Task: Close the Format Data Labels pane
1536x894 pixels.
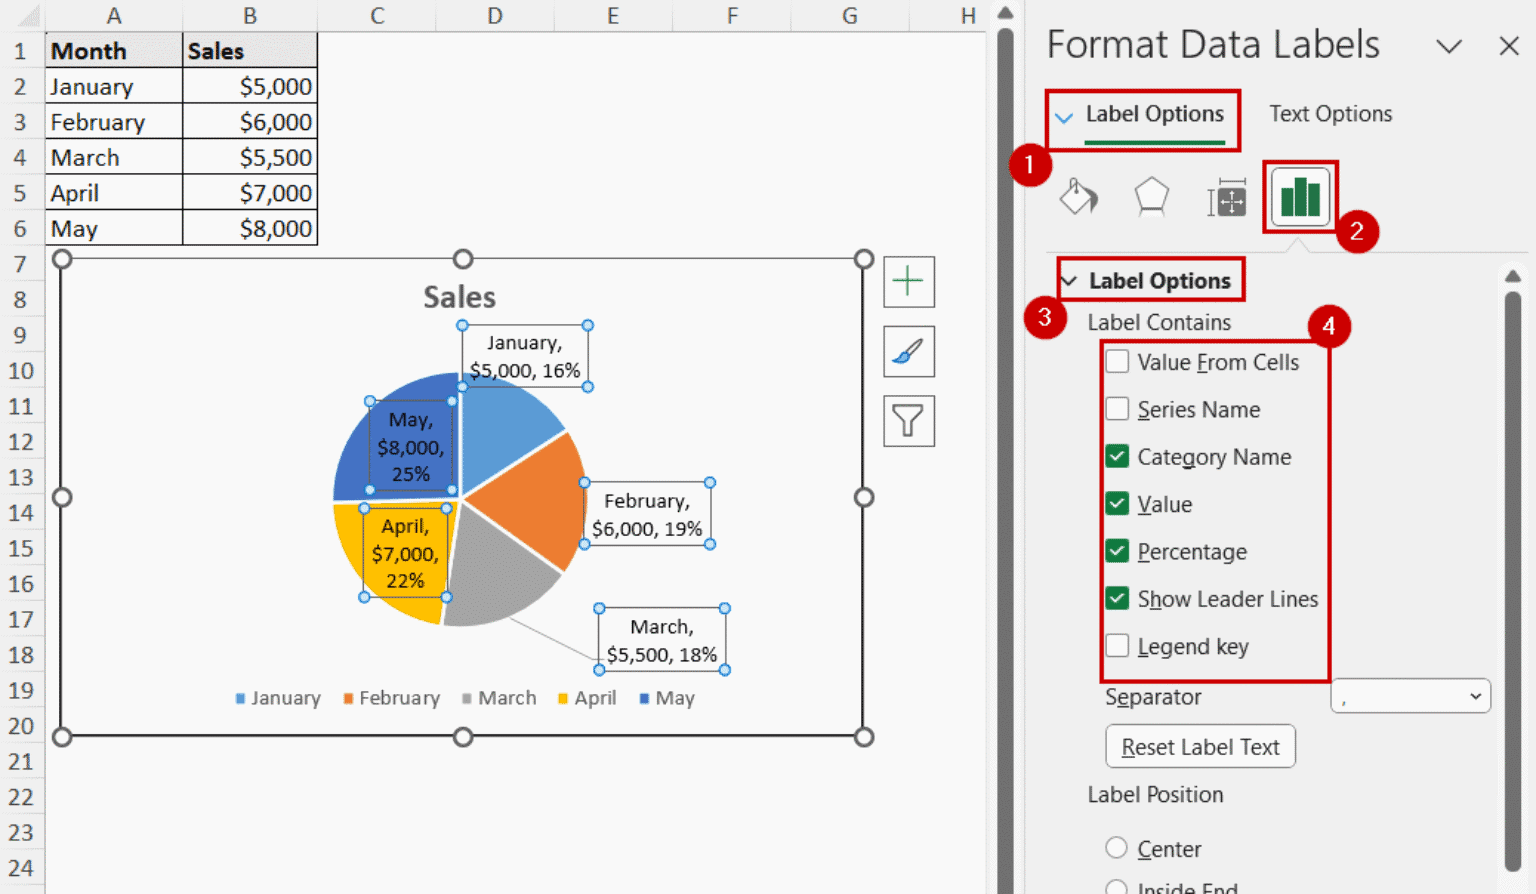Action: click(x=1508, y=46)
